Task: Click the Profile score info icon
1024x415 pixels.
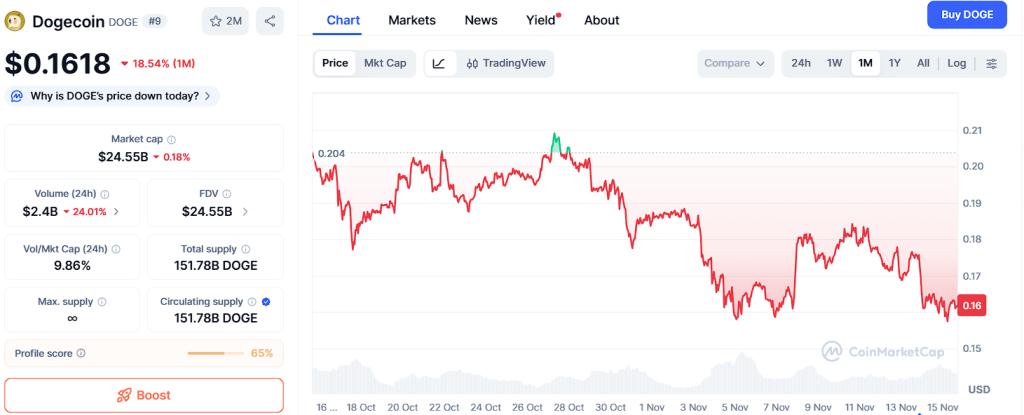Action: tap(81, 353)
